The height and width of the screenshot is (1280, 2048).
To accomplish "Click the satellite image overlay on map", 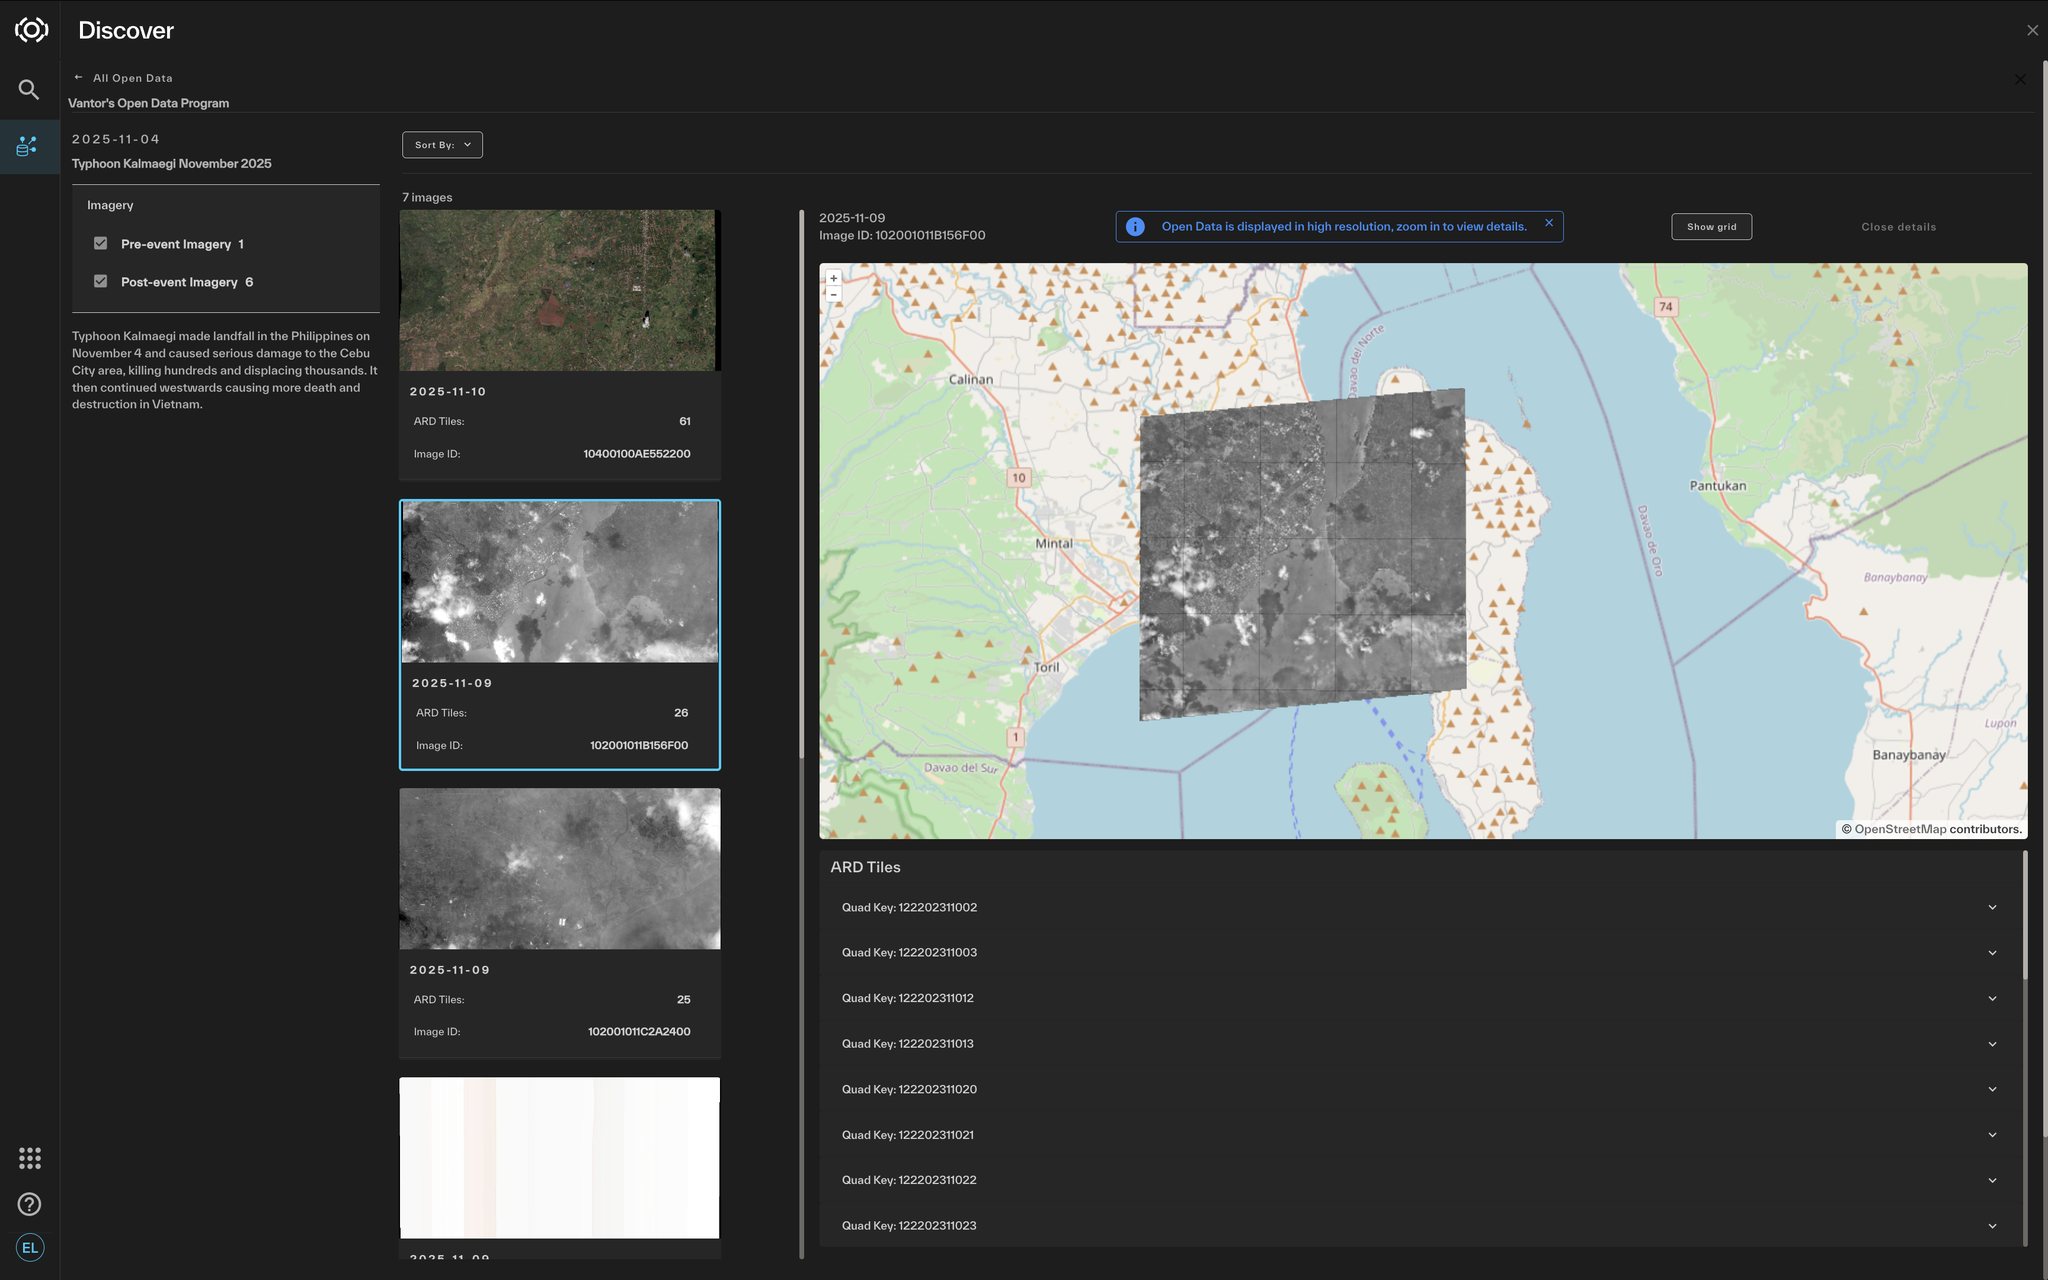I will click(1302, 553).
